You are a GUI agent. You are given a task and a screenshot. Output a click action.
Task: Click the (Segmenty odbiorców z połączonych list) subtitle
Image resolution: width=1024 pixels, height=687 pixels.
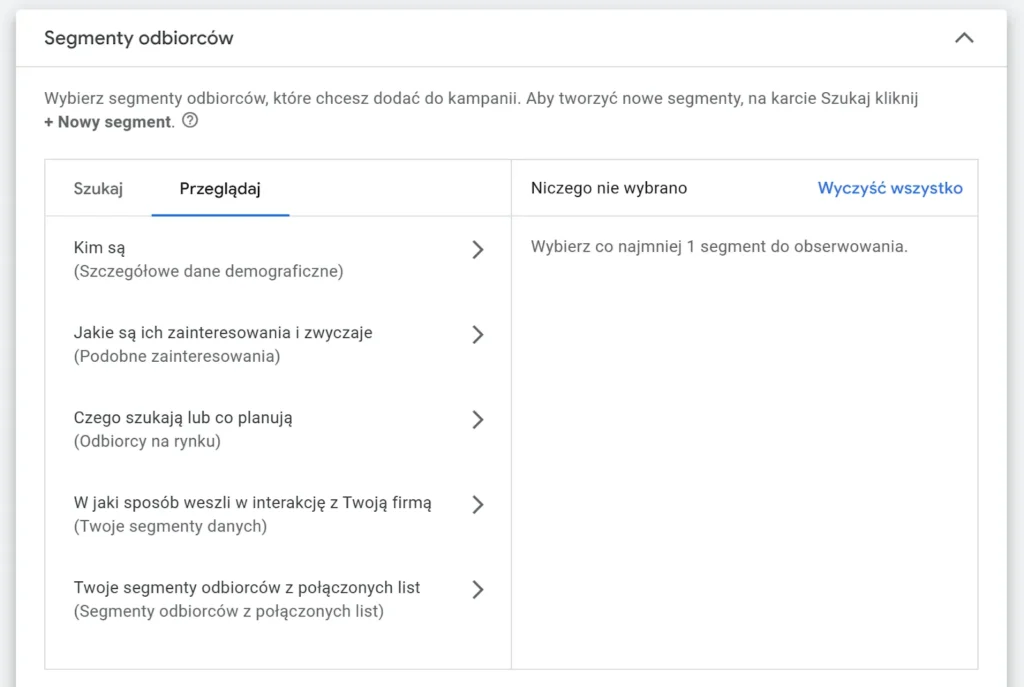[x=228, y=611]
